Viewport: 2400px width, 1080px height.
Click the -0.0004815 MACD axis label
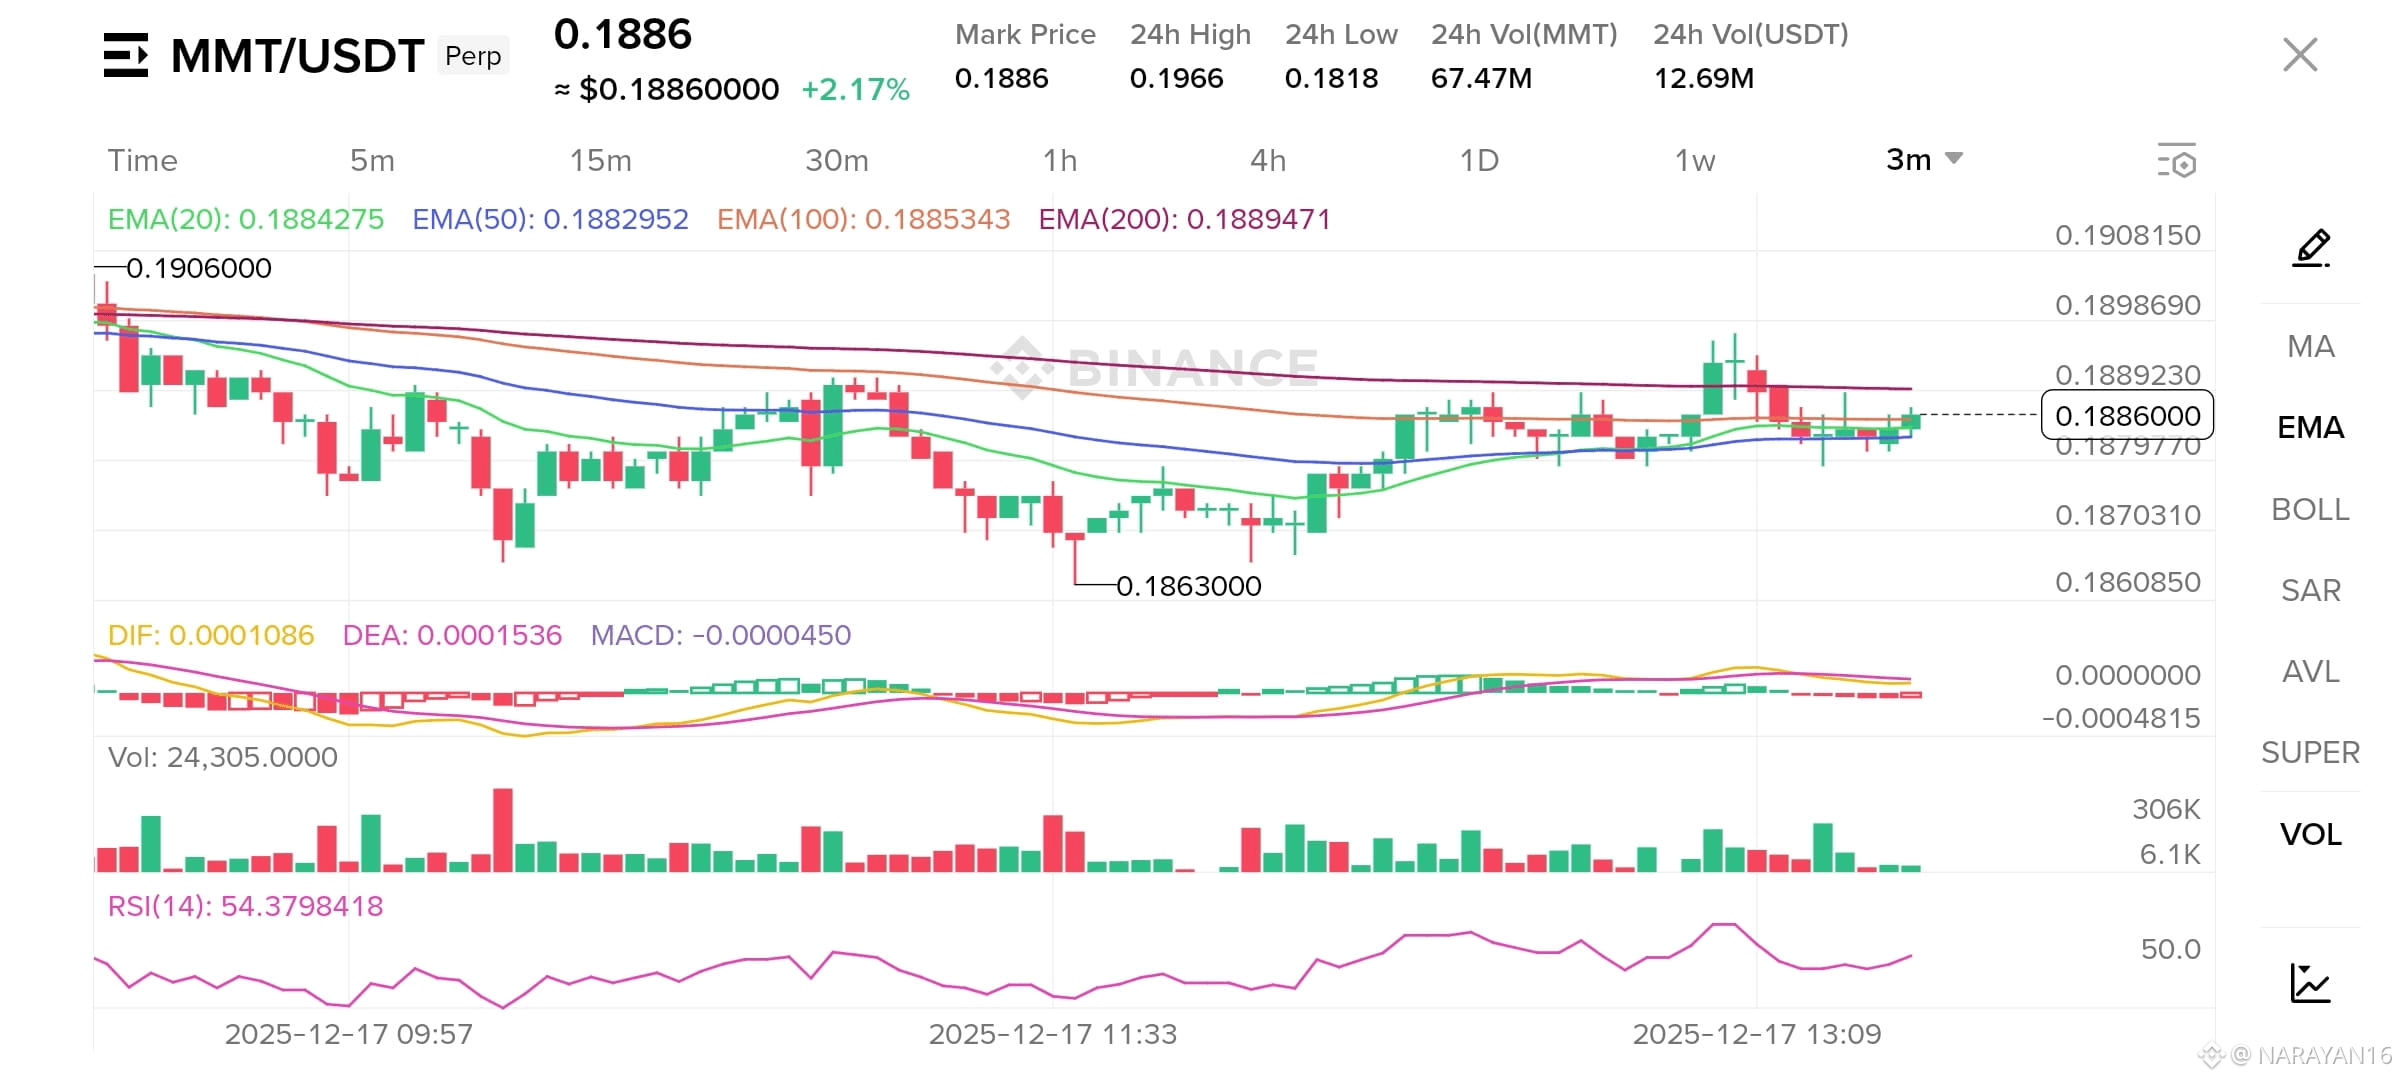coord(2121,718)
